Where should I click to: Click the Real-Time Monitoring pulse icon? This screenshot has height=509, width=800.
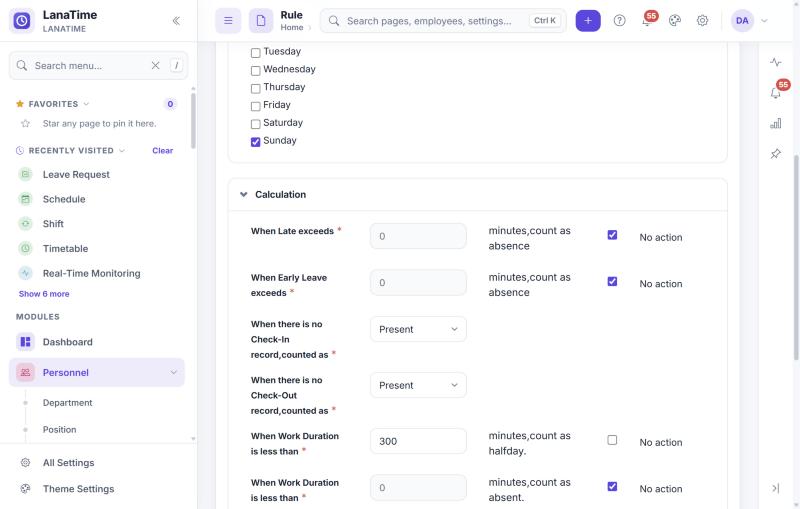[26, 273]
